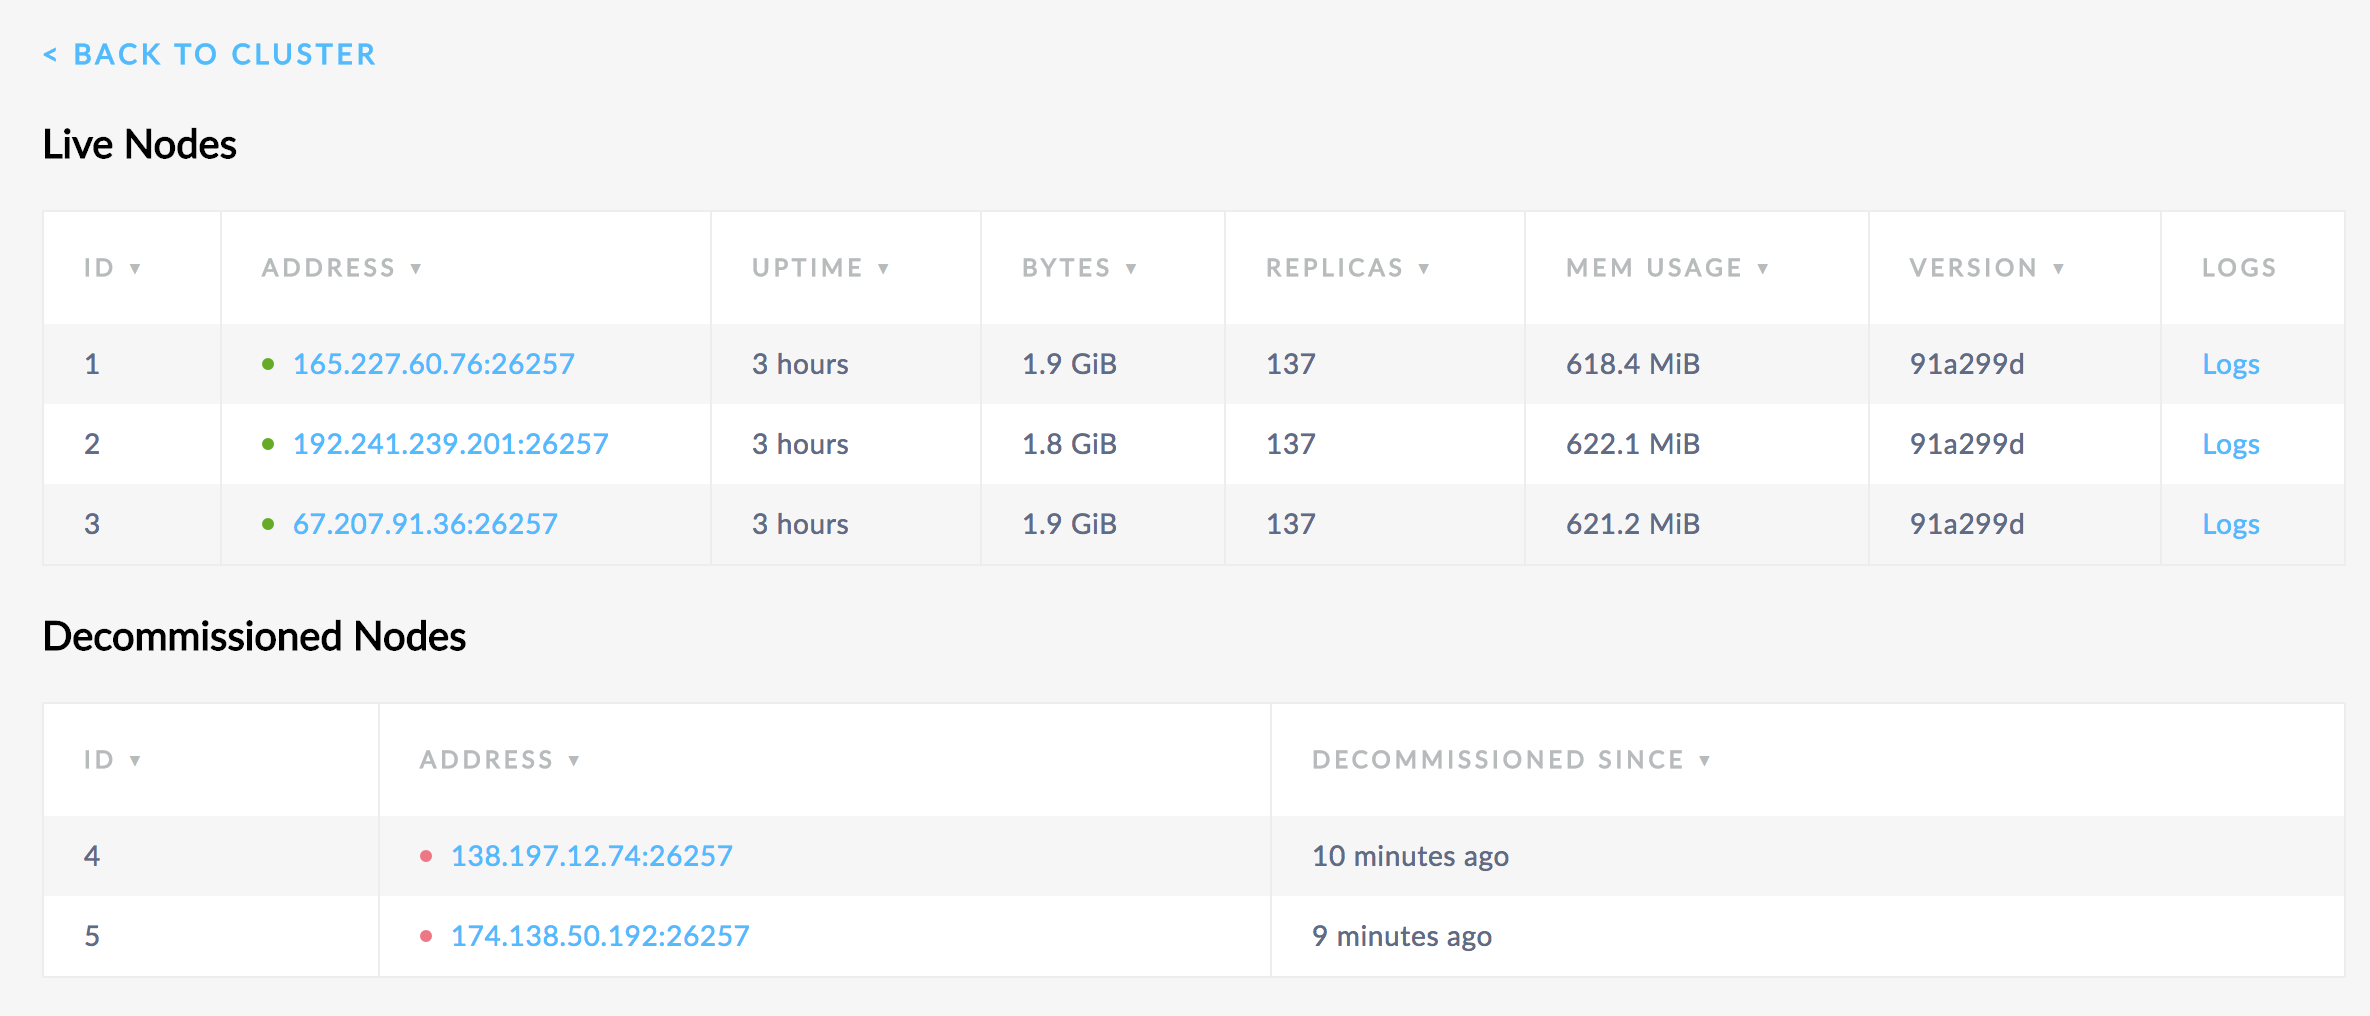Click the red status dot for node 4
2370x1016 pixels.
point(427,855)
